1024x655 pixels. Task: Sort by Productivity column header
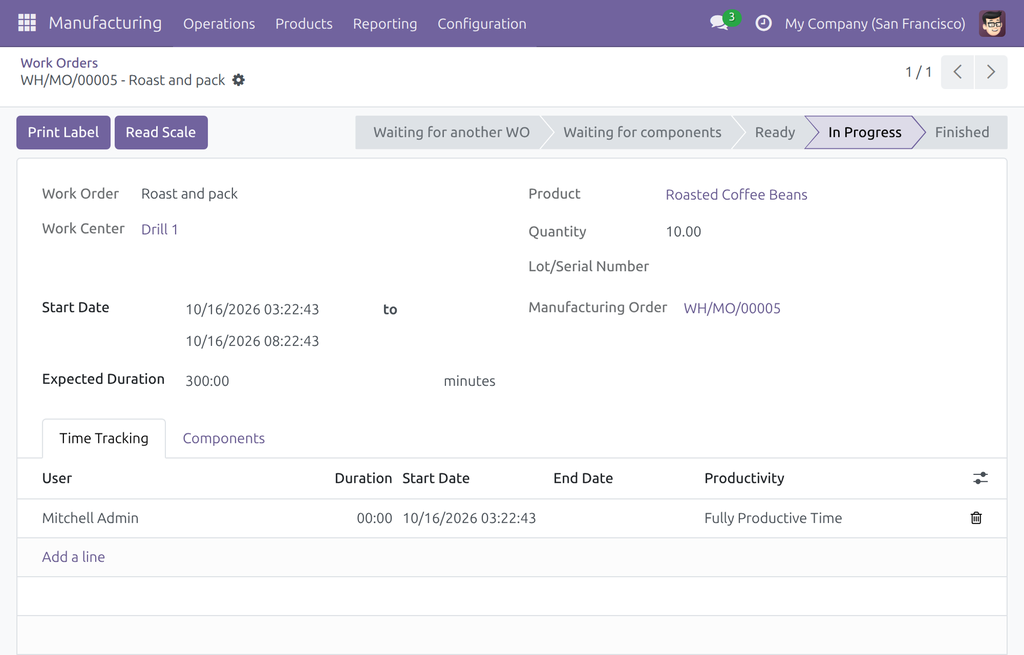click(744, 478)
